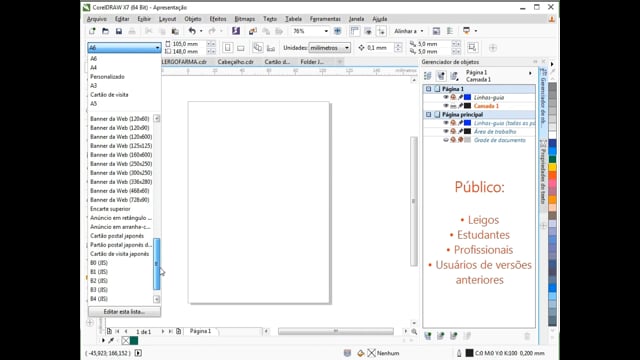The width and height of the screenshot is (640, 360).
Task: Toggle visibility eye of Grade de documento
Action: tap(446, 140)
